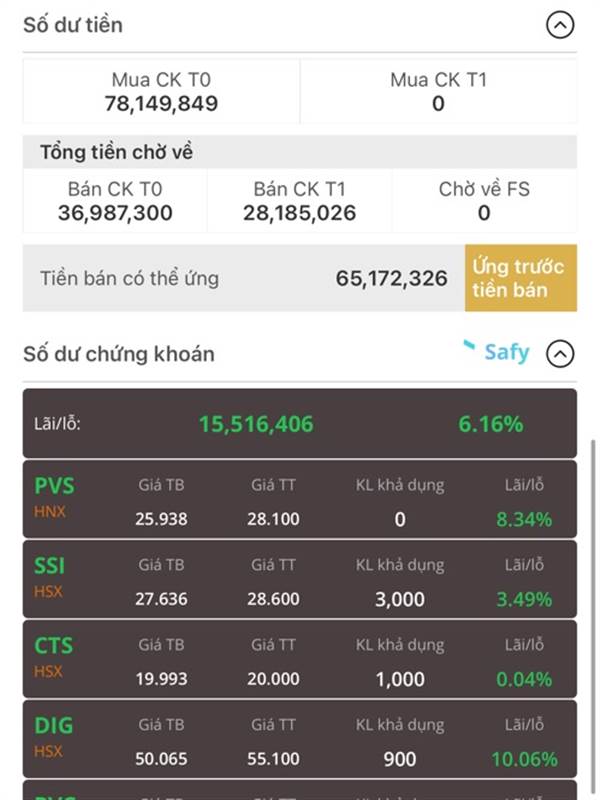Click DIG KL khả dụng 900 value
Viewport: 600px width, 800px height.
[400, 759]
